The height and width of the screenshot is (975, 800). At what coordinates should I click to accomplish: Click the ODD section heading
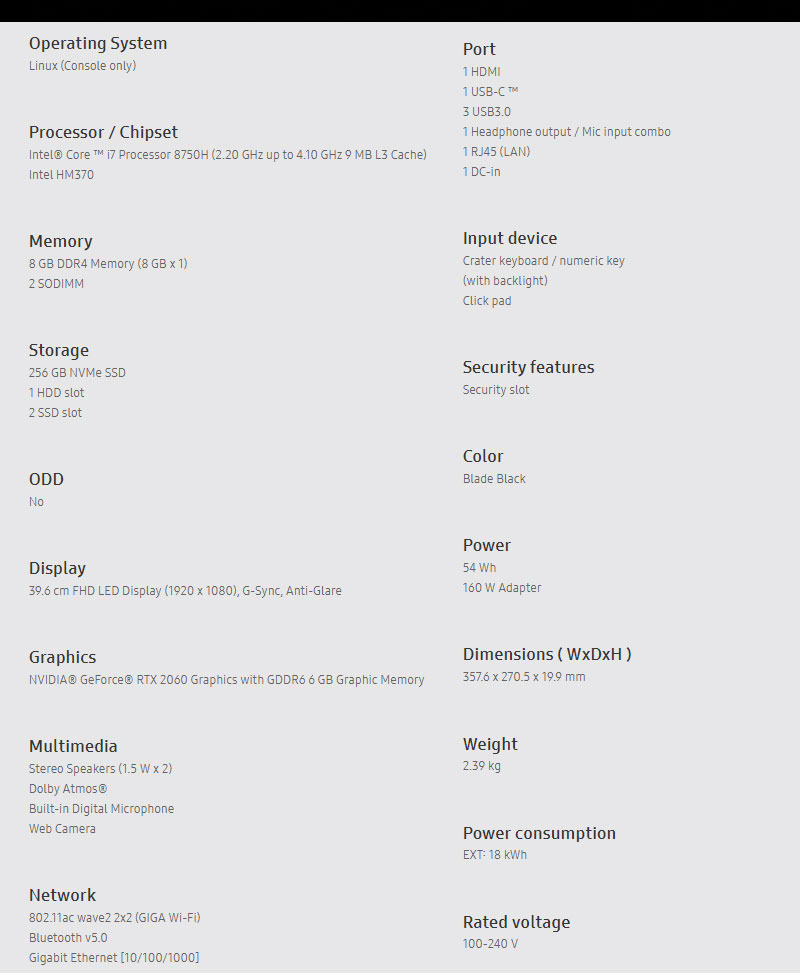pyautogui.click(x=46, y=479)
